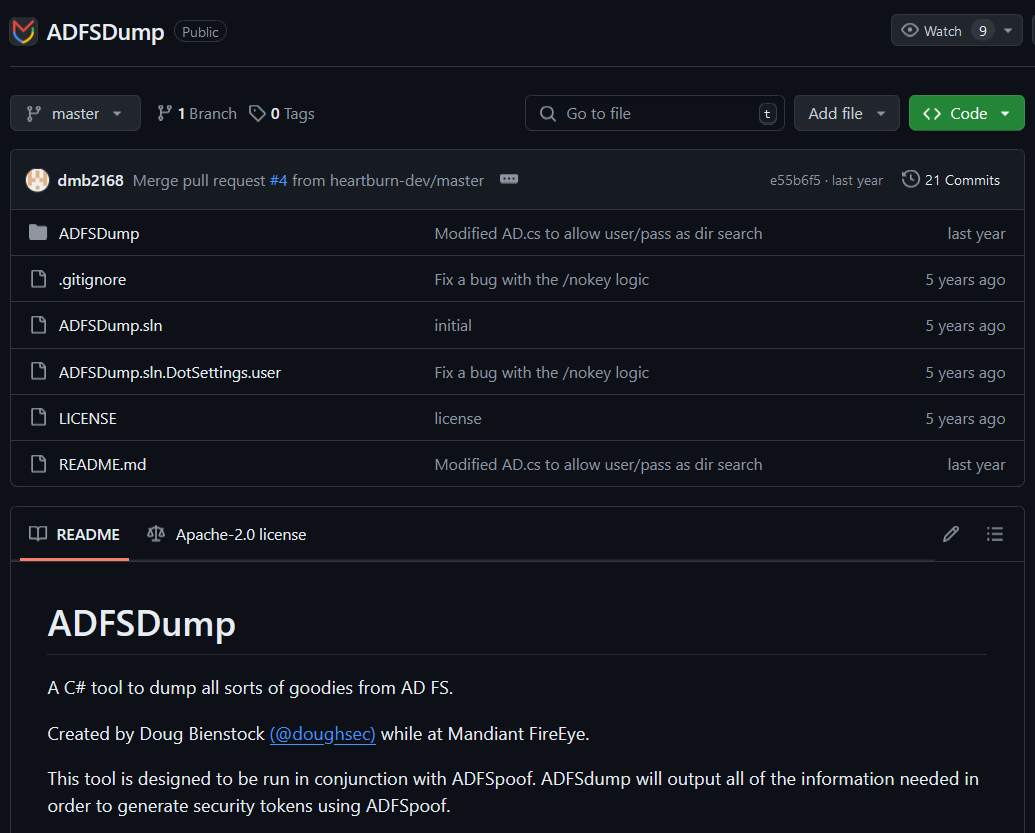Open the green Code dropdown
This screenshot has width=1035, height=833.
(x=966, y=114)
